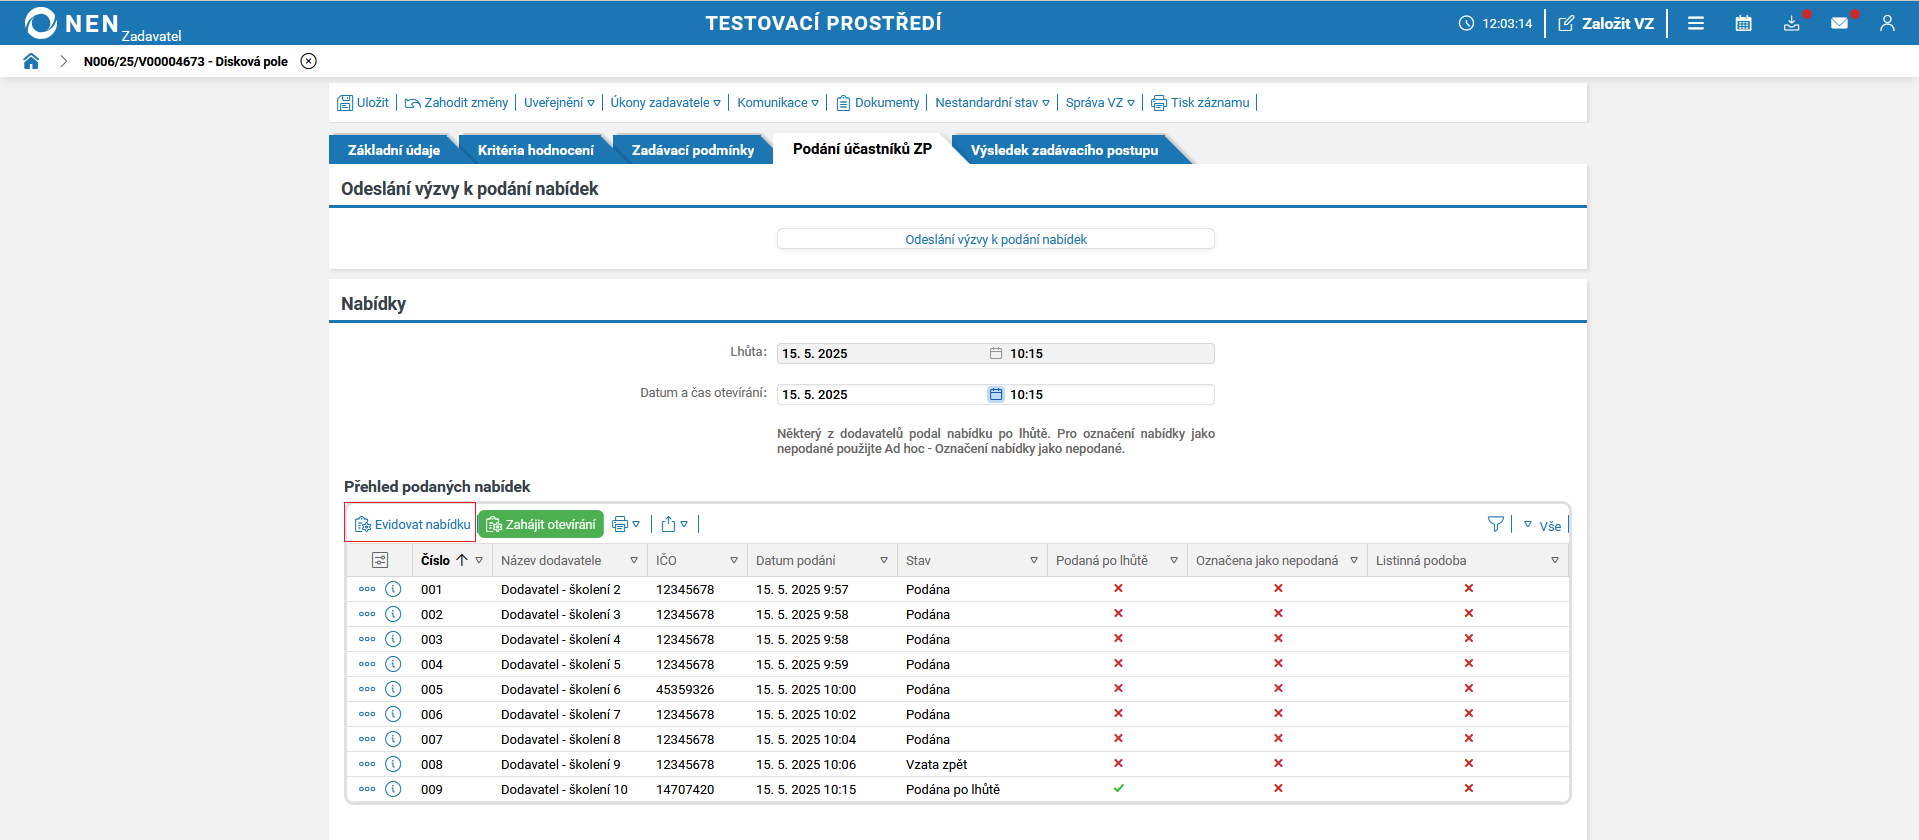
Task: Open Název dodavatele column filter arrow
Action: pyautogui.click(x=634, y=560)
